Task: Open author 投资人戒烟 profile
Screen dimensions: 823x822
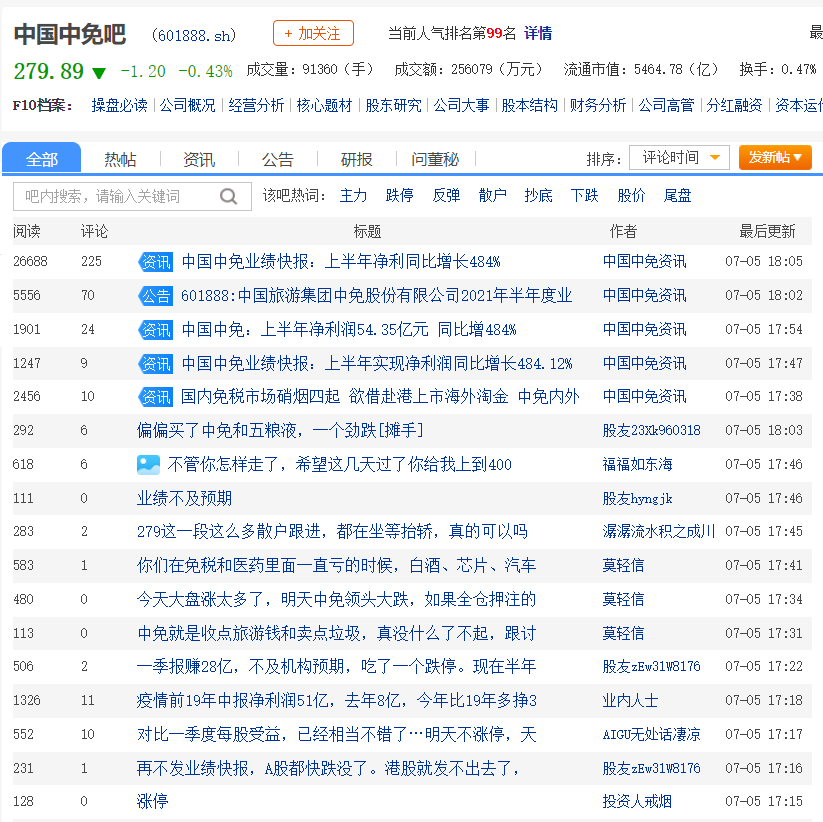Action: (637, 802)
